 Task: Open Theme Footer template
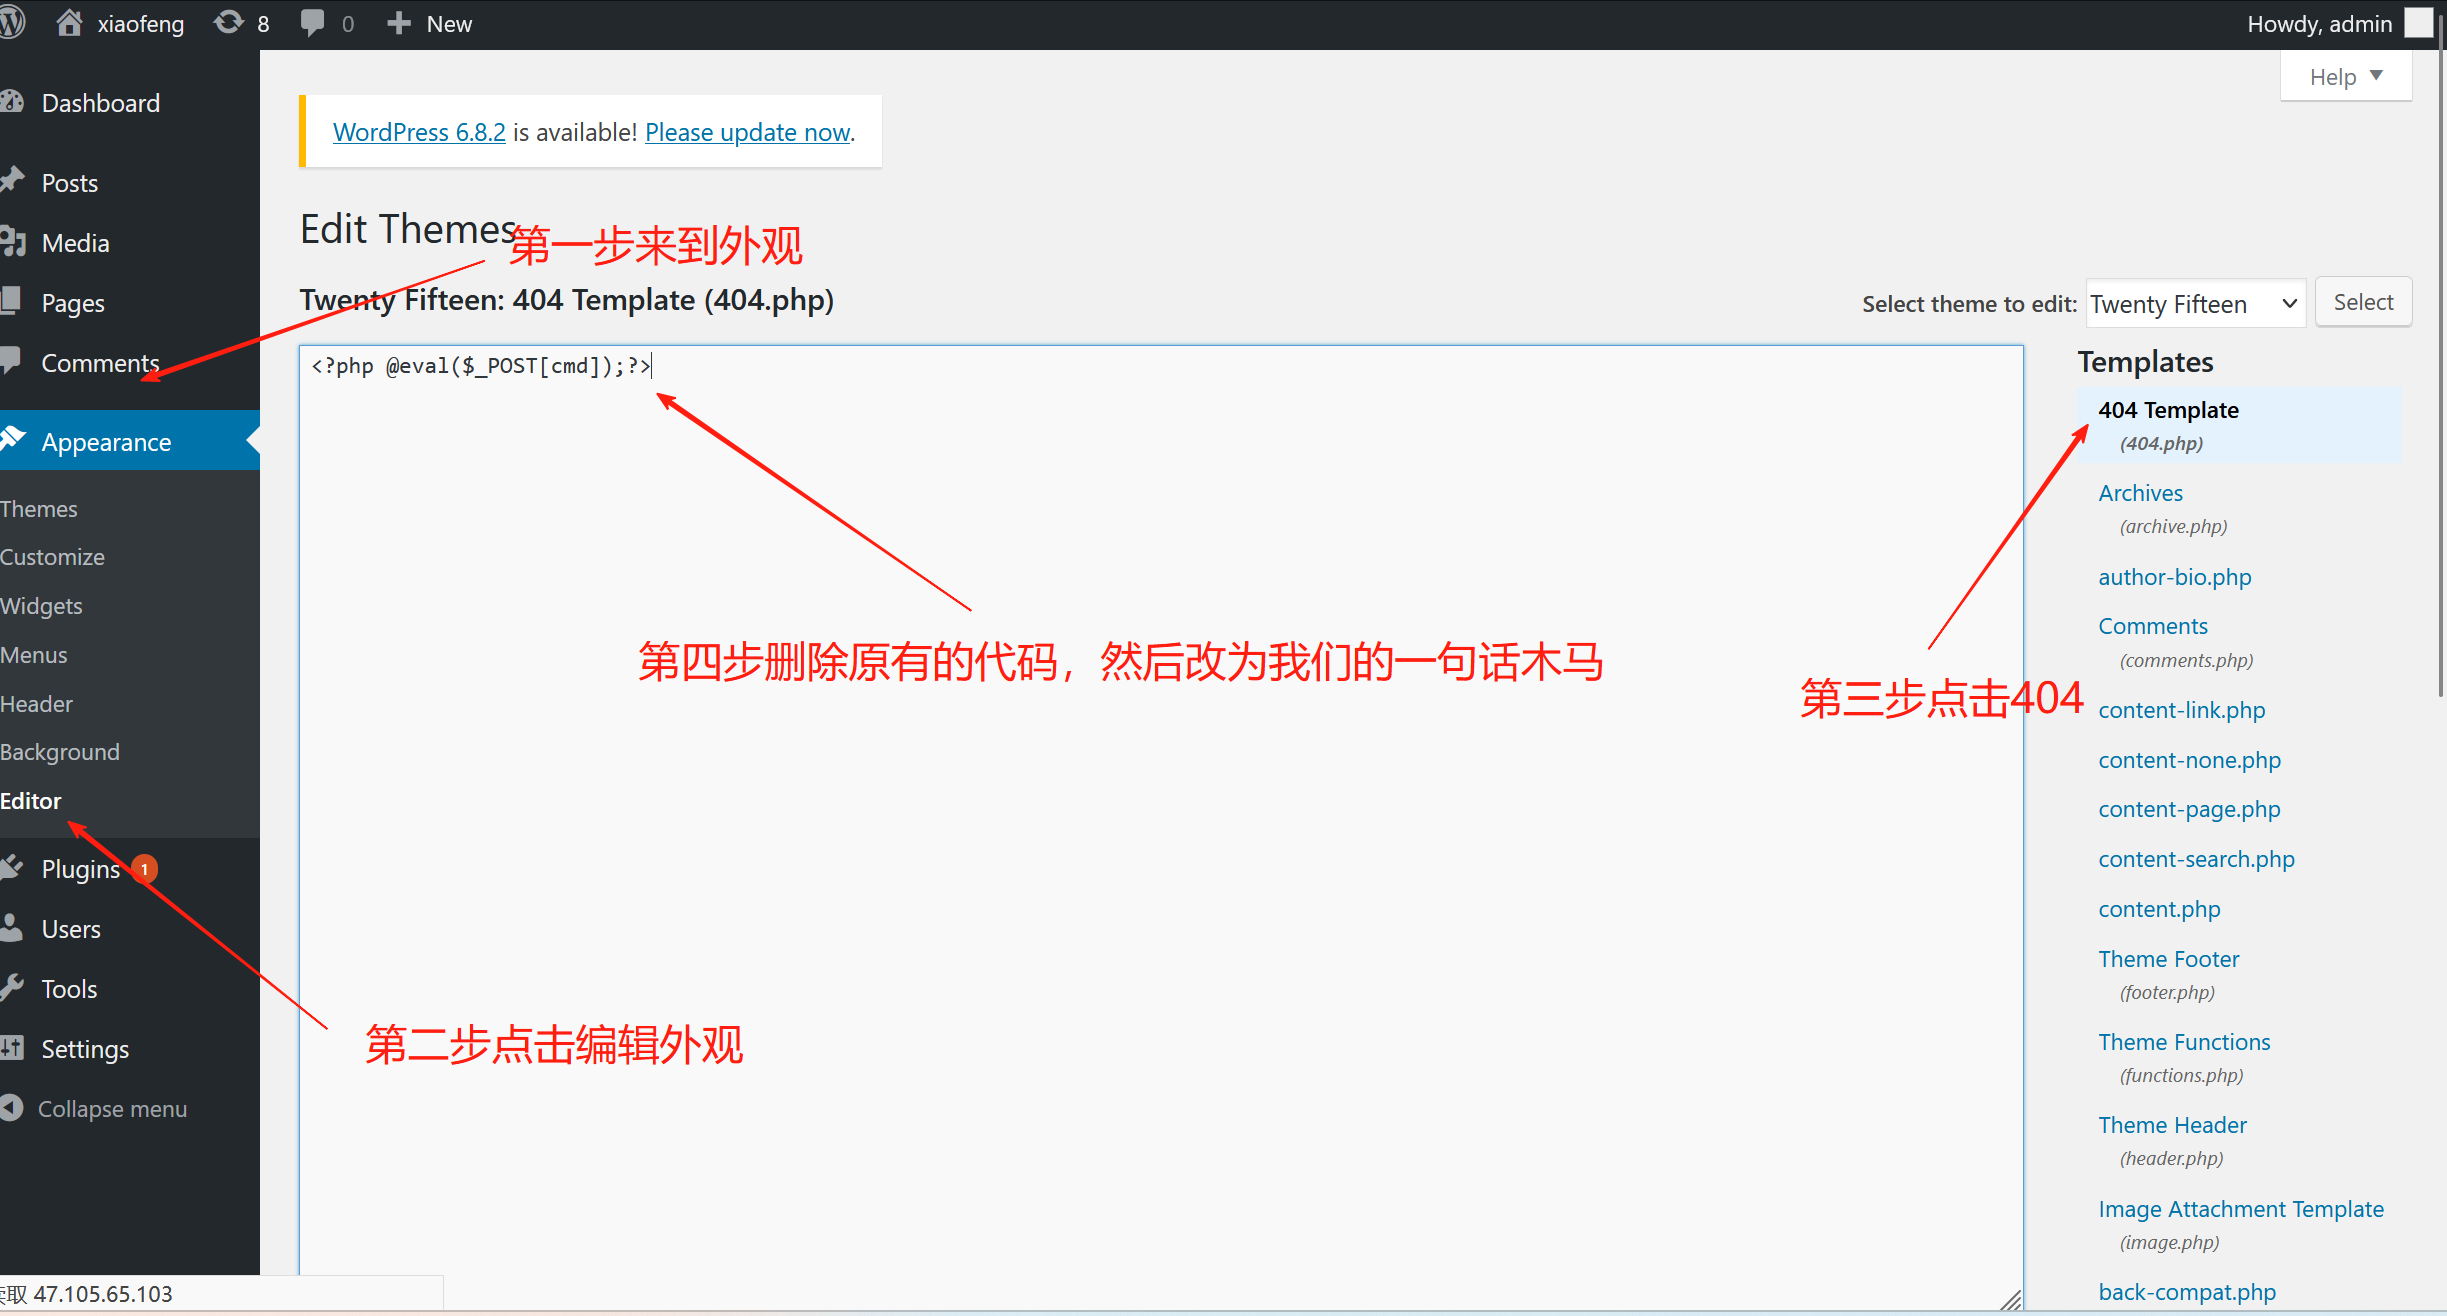[2169, 959]
